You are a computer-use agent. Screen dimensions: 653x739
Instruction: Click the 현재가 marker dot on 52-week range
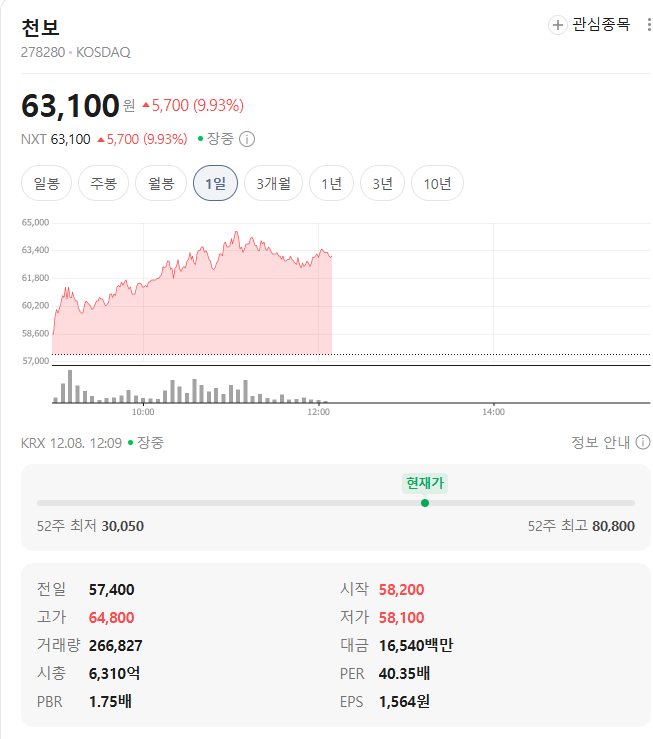tap(424, 503)
